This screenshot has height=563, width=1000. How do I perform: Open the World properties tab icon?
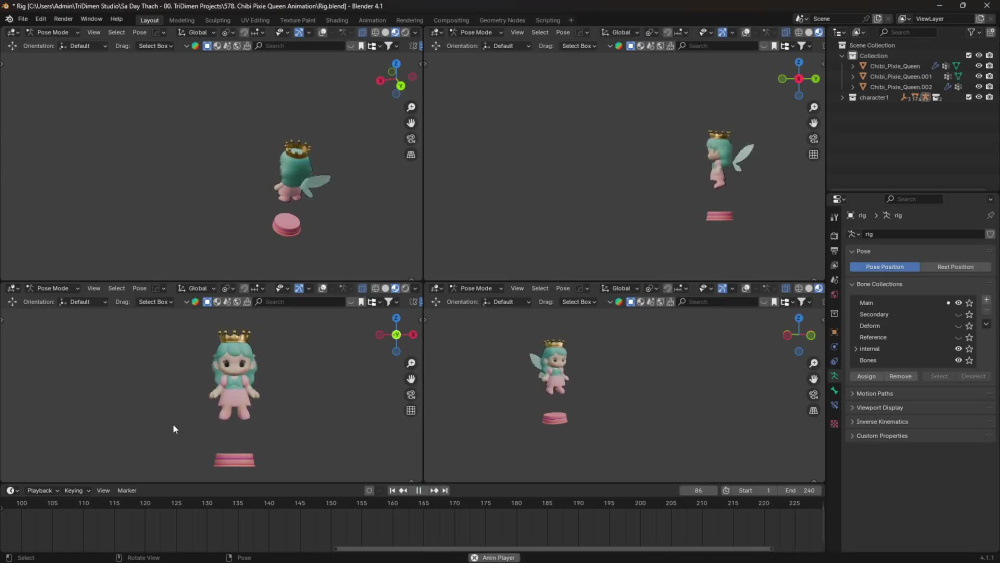[834, 295]
